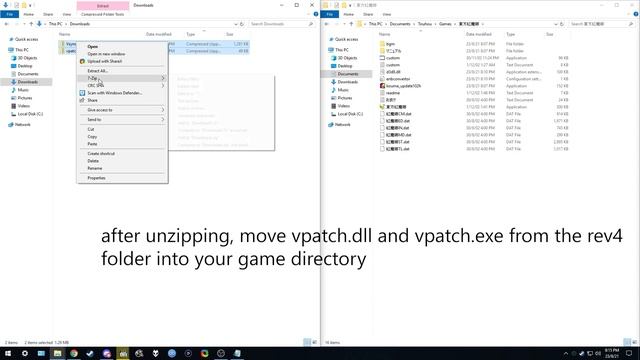Click Up arrow in Downloads window
Image resolution: width=640 pixels, height=360 pixels.
[31, 24]
